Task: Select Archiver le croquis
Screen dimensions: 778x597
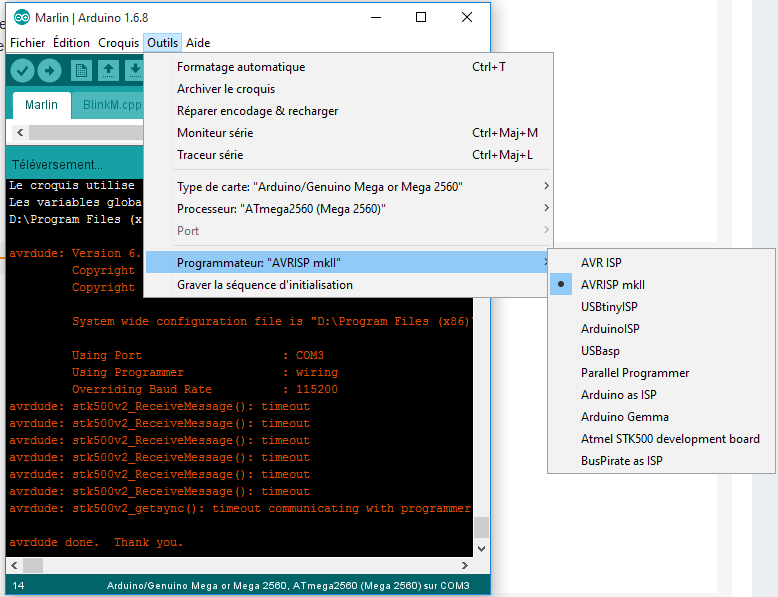Action: [x=348, y=89]
